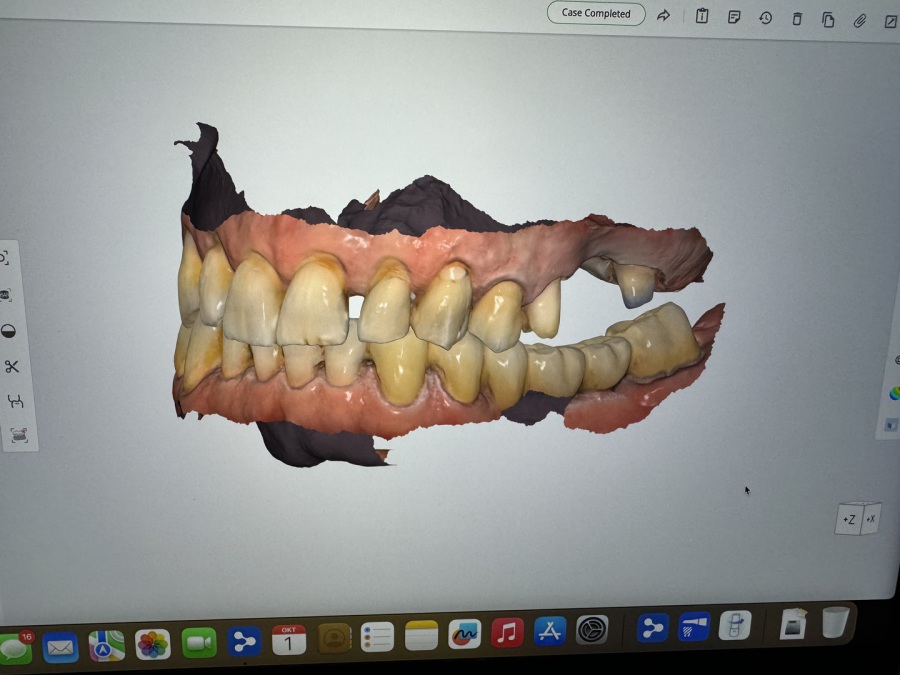Click the share arrow icon
The width and height of the screenshot is (900, 675).
663,15
